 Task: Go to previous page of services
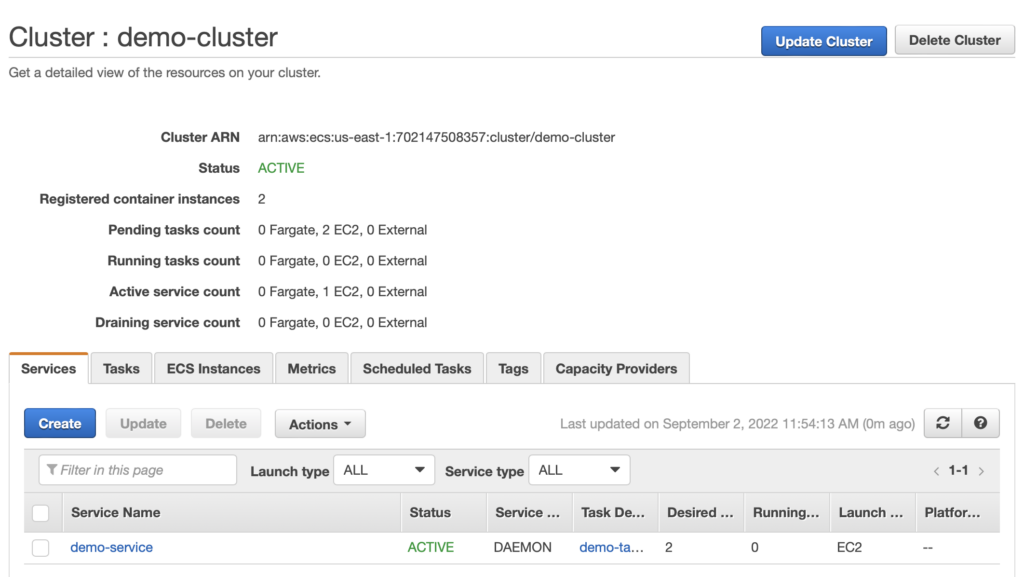coord(936,471)
